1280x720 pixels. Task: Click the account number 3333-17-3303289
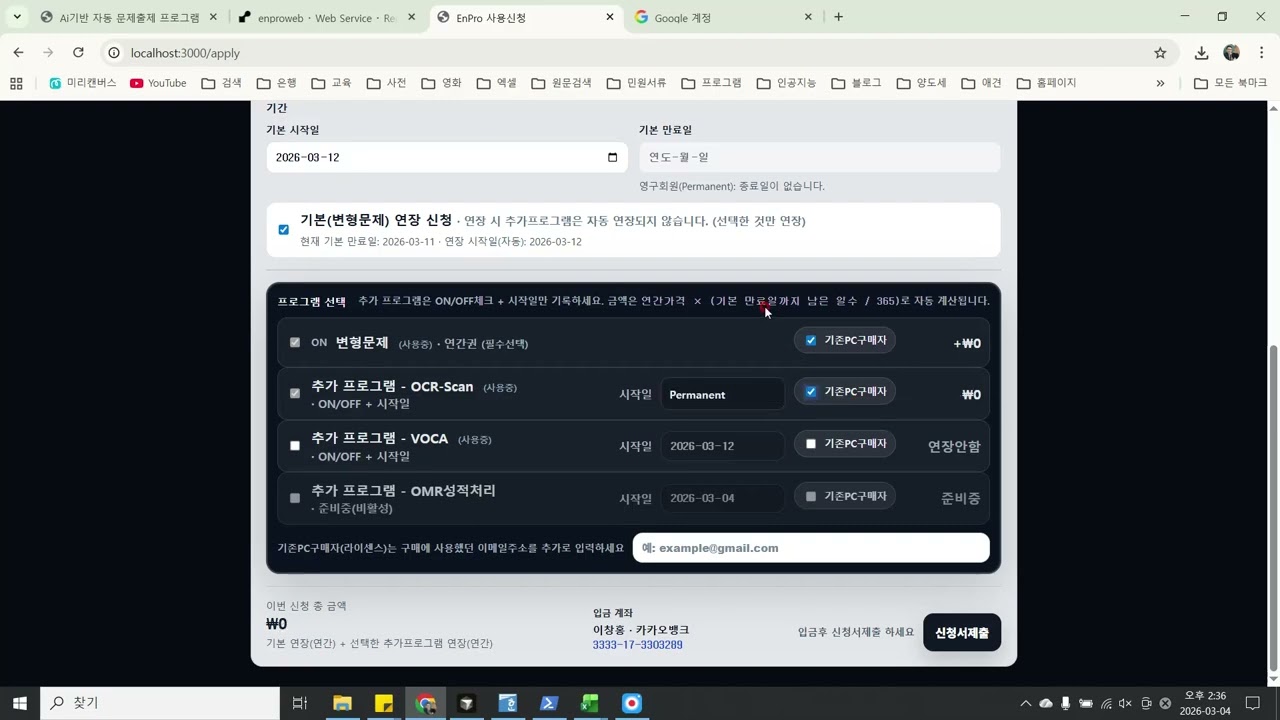pos(638,645)
